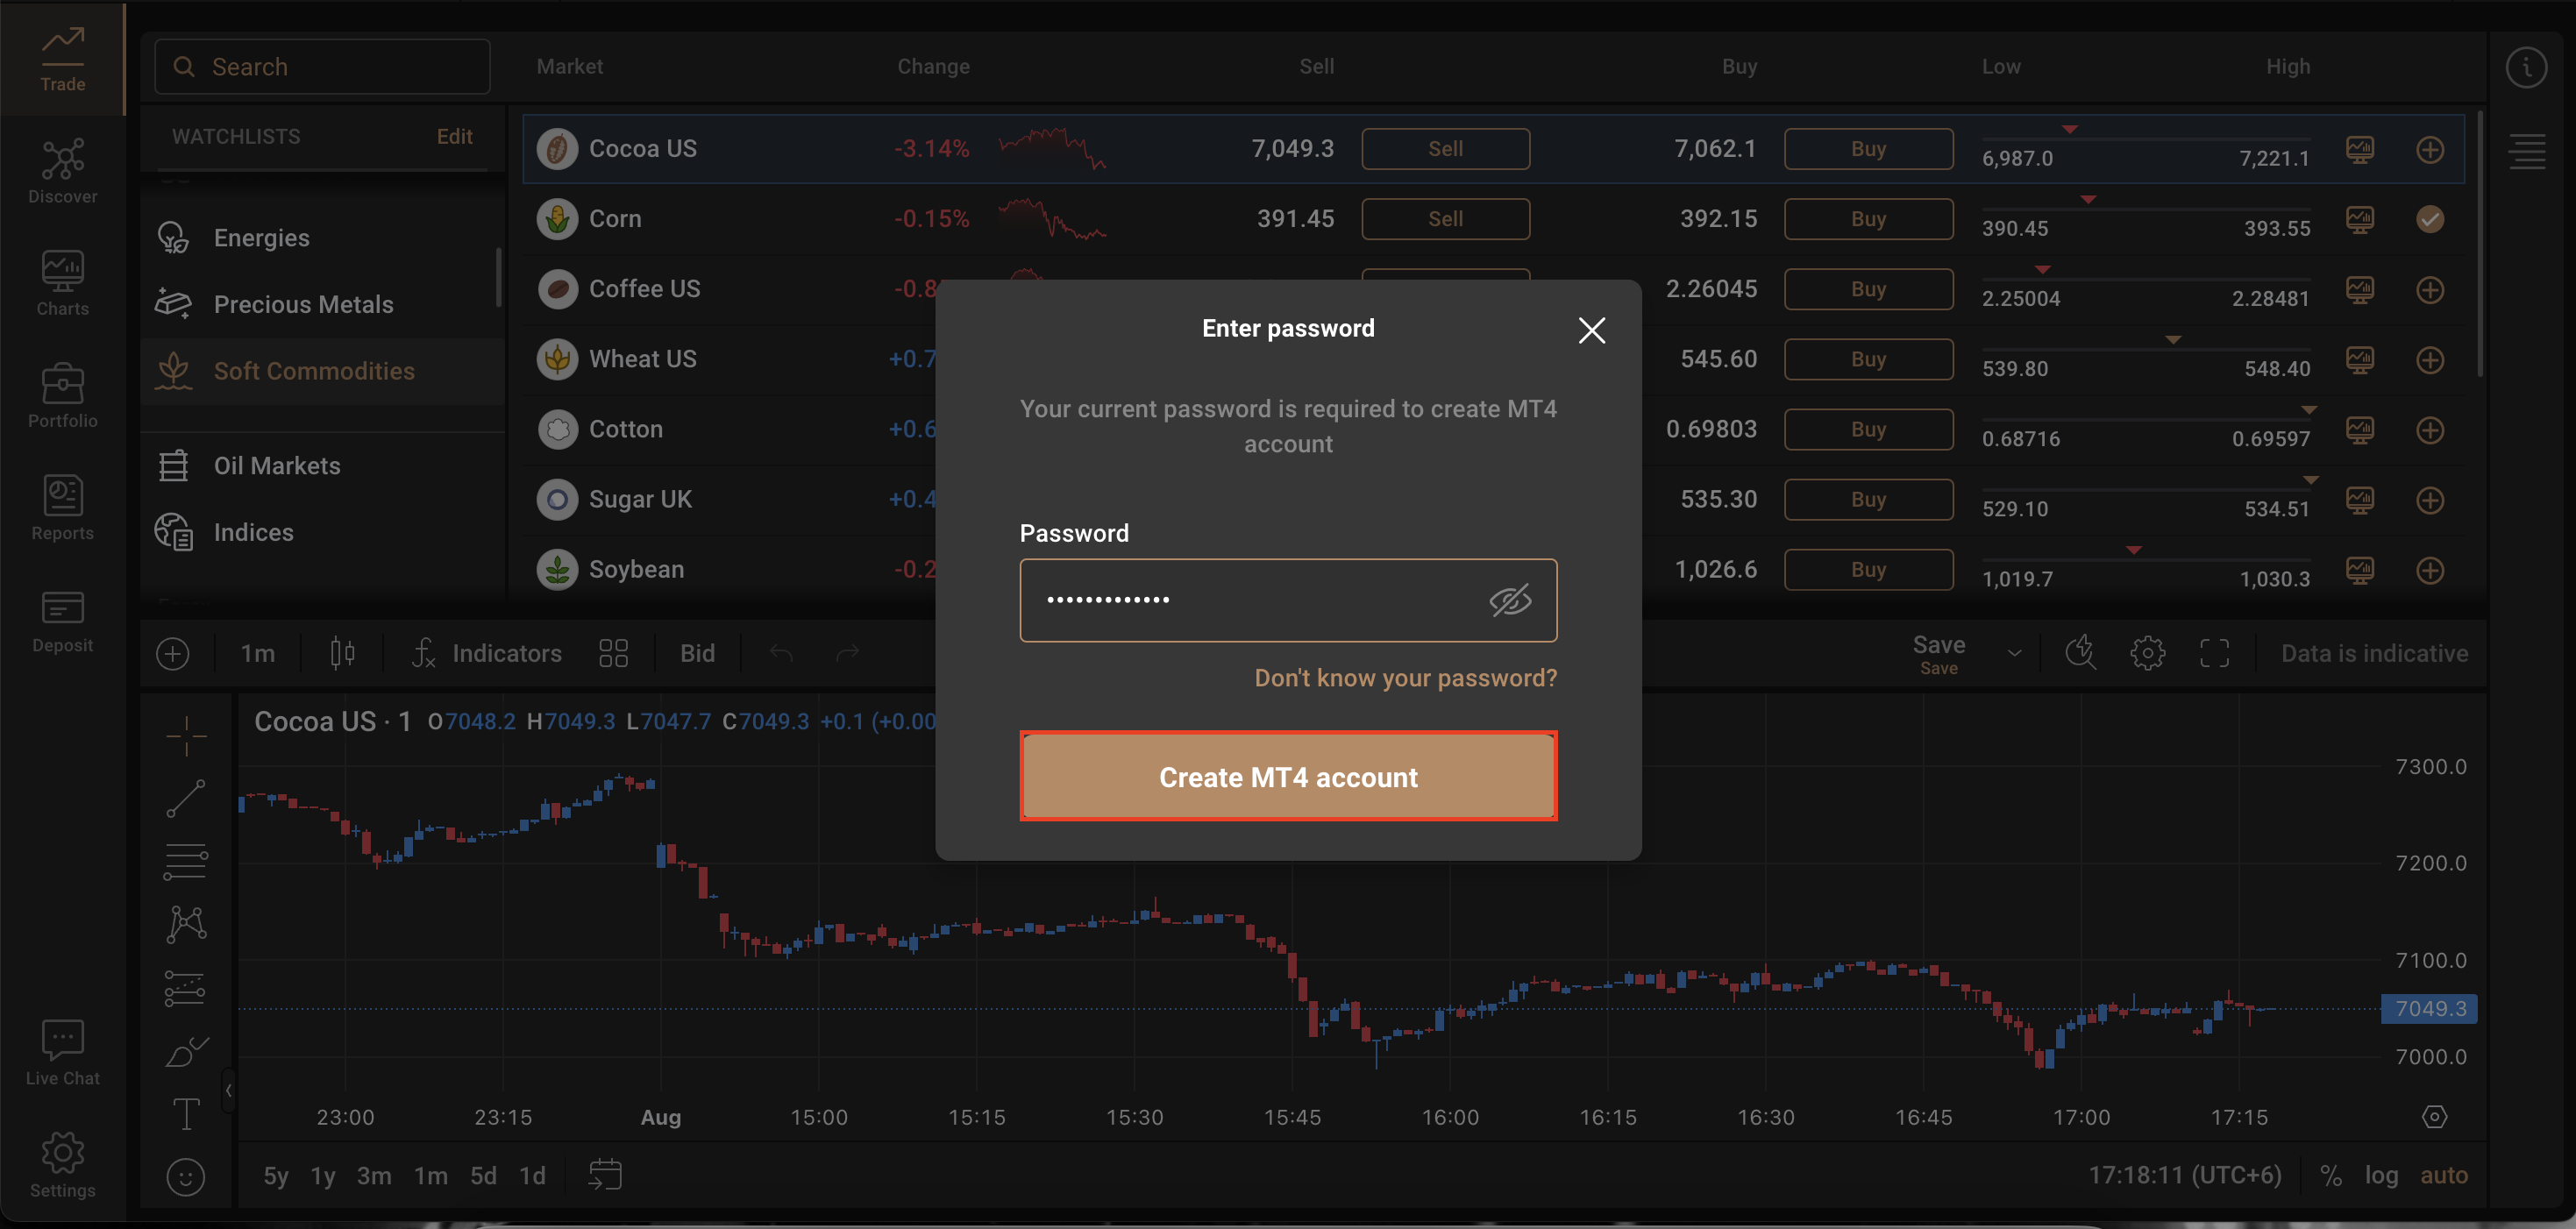Screen dimensions: 2576x1229
Task: Open the Reports sidebar icon
Action: [x=62, y=508]
